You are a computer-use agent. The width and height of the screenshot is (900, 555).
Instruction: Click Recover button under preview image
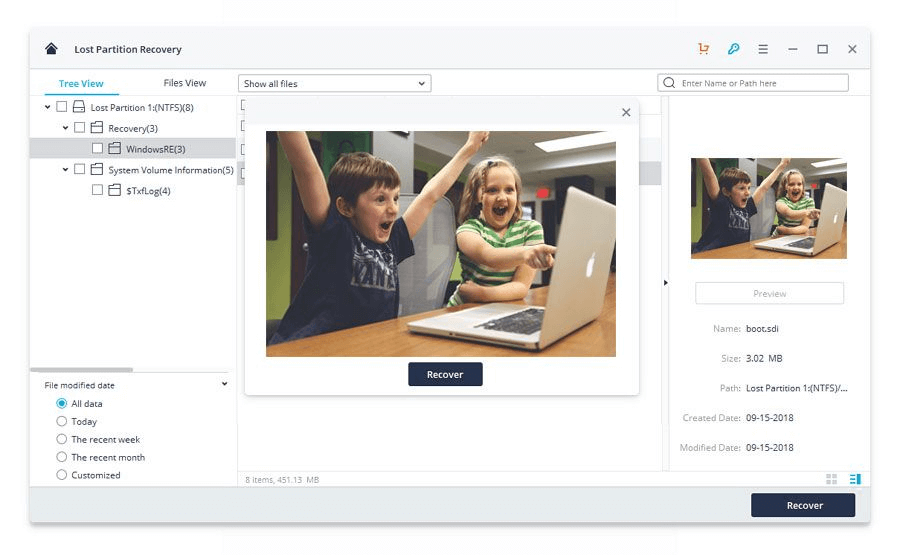445,374
